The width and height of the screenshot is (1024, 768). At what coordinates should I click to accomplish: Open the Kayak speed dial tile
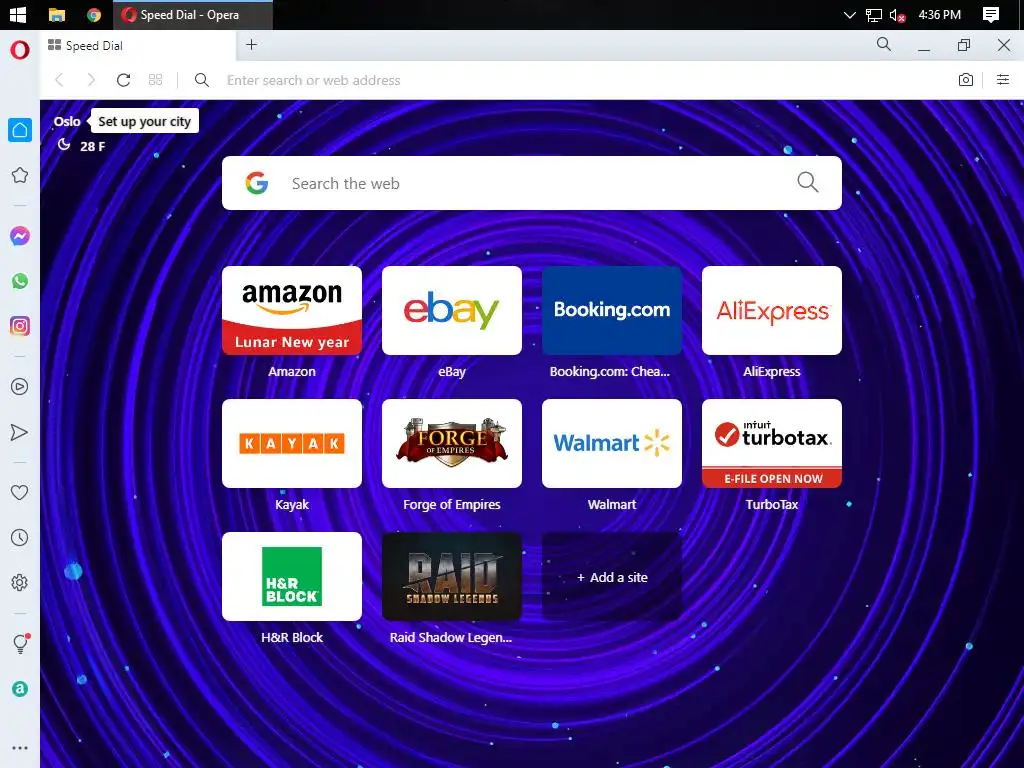pyautogui.click(x=292, y=443)
